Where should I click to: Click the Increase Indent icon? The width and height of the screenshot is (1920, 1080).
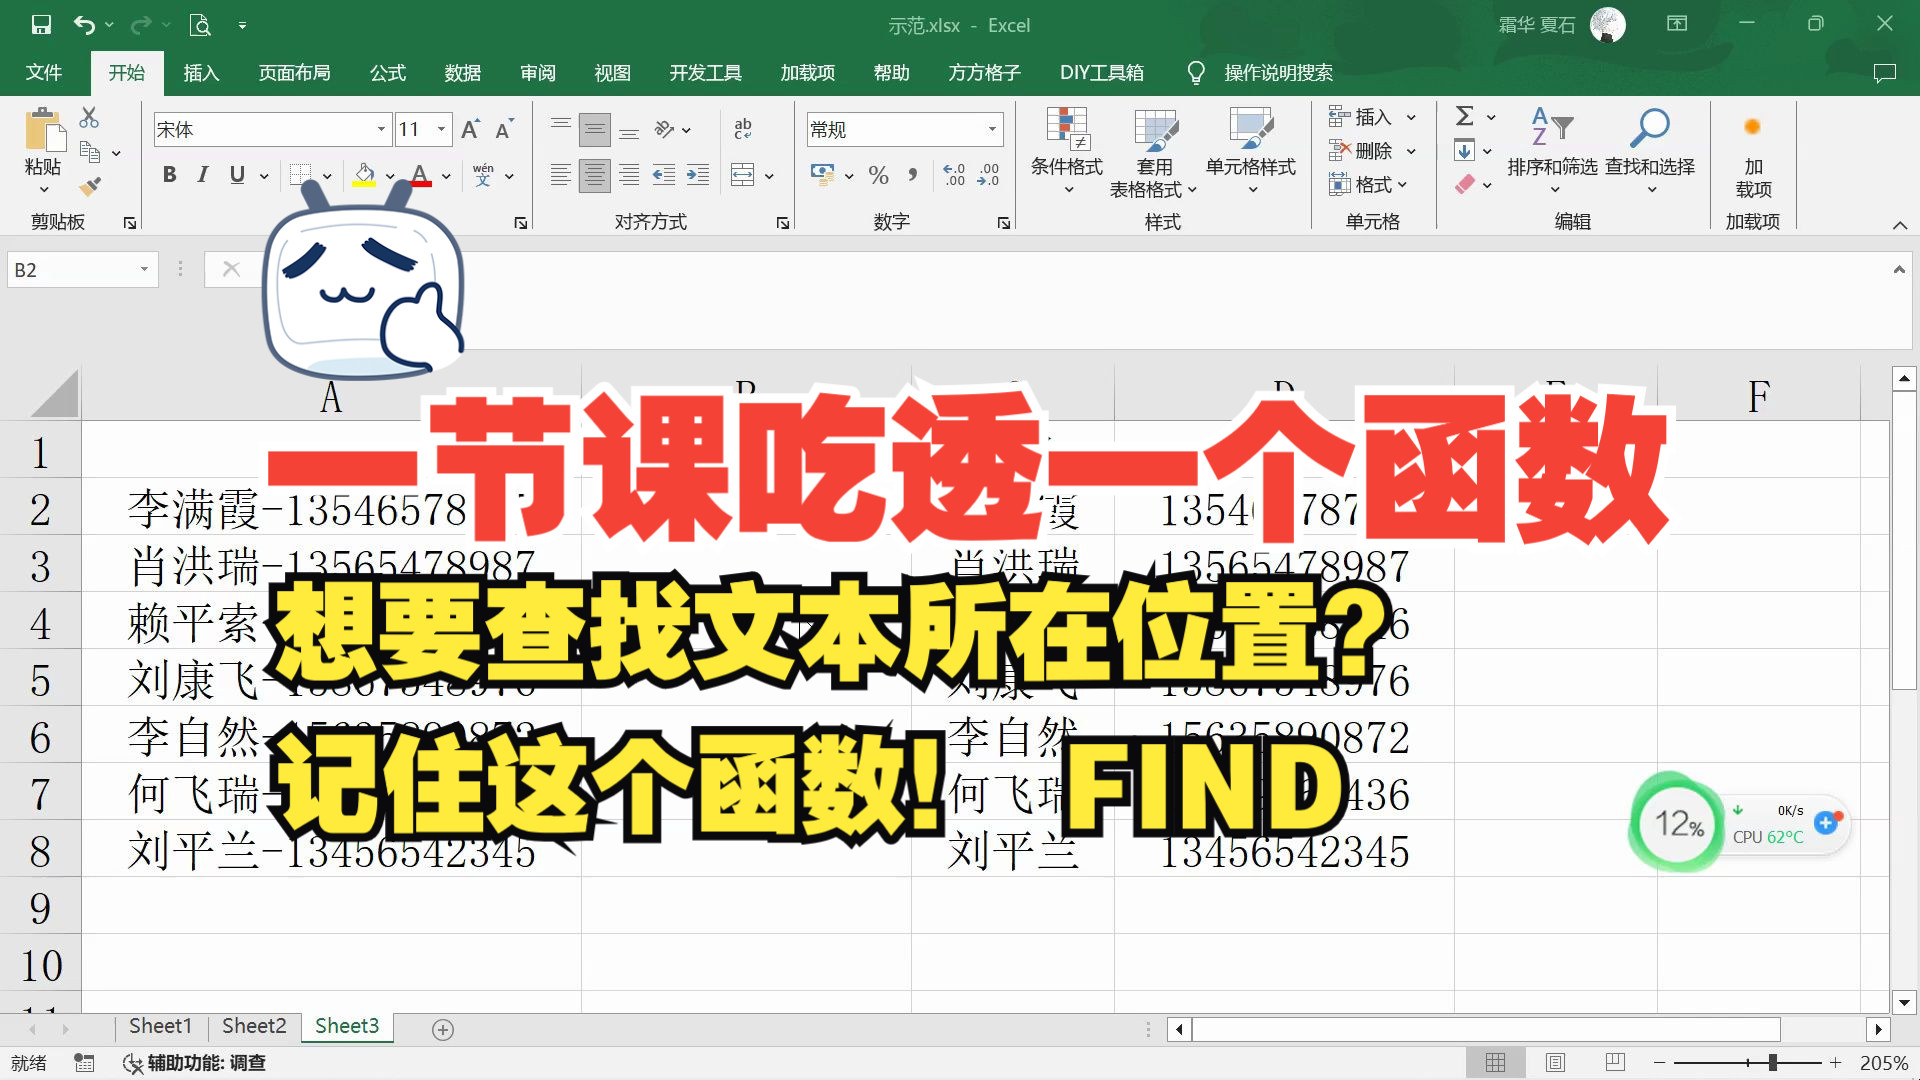(698, 175)
